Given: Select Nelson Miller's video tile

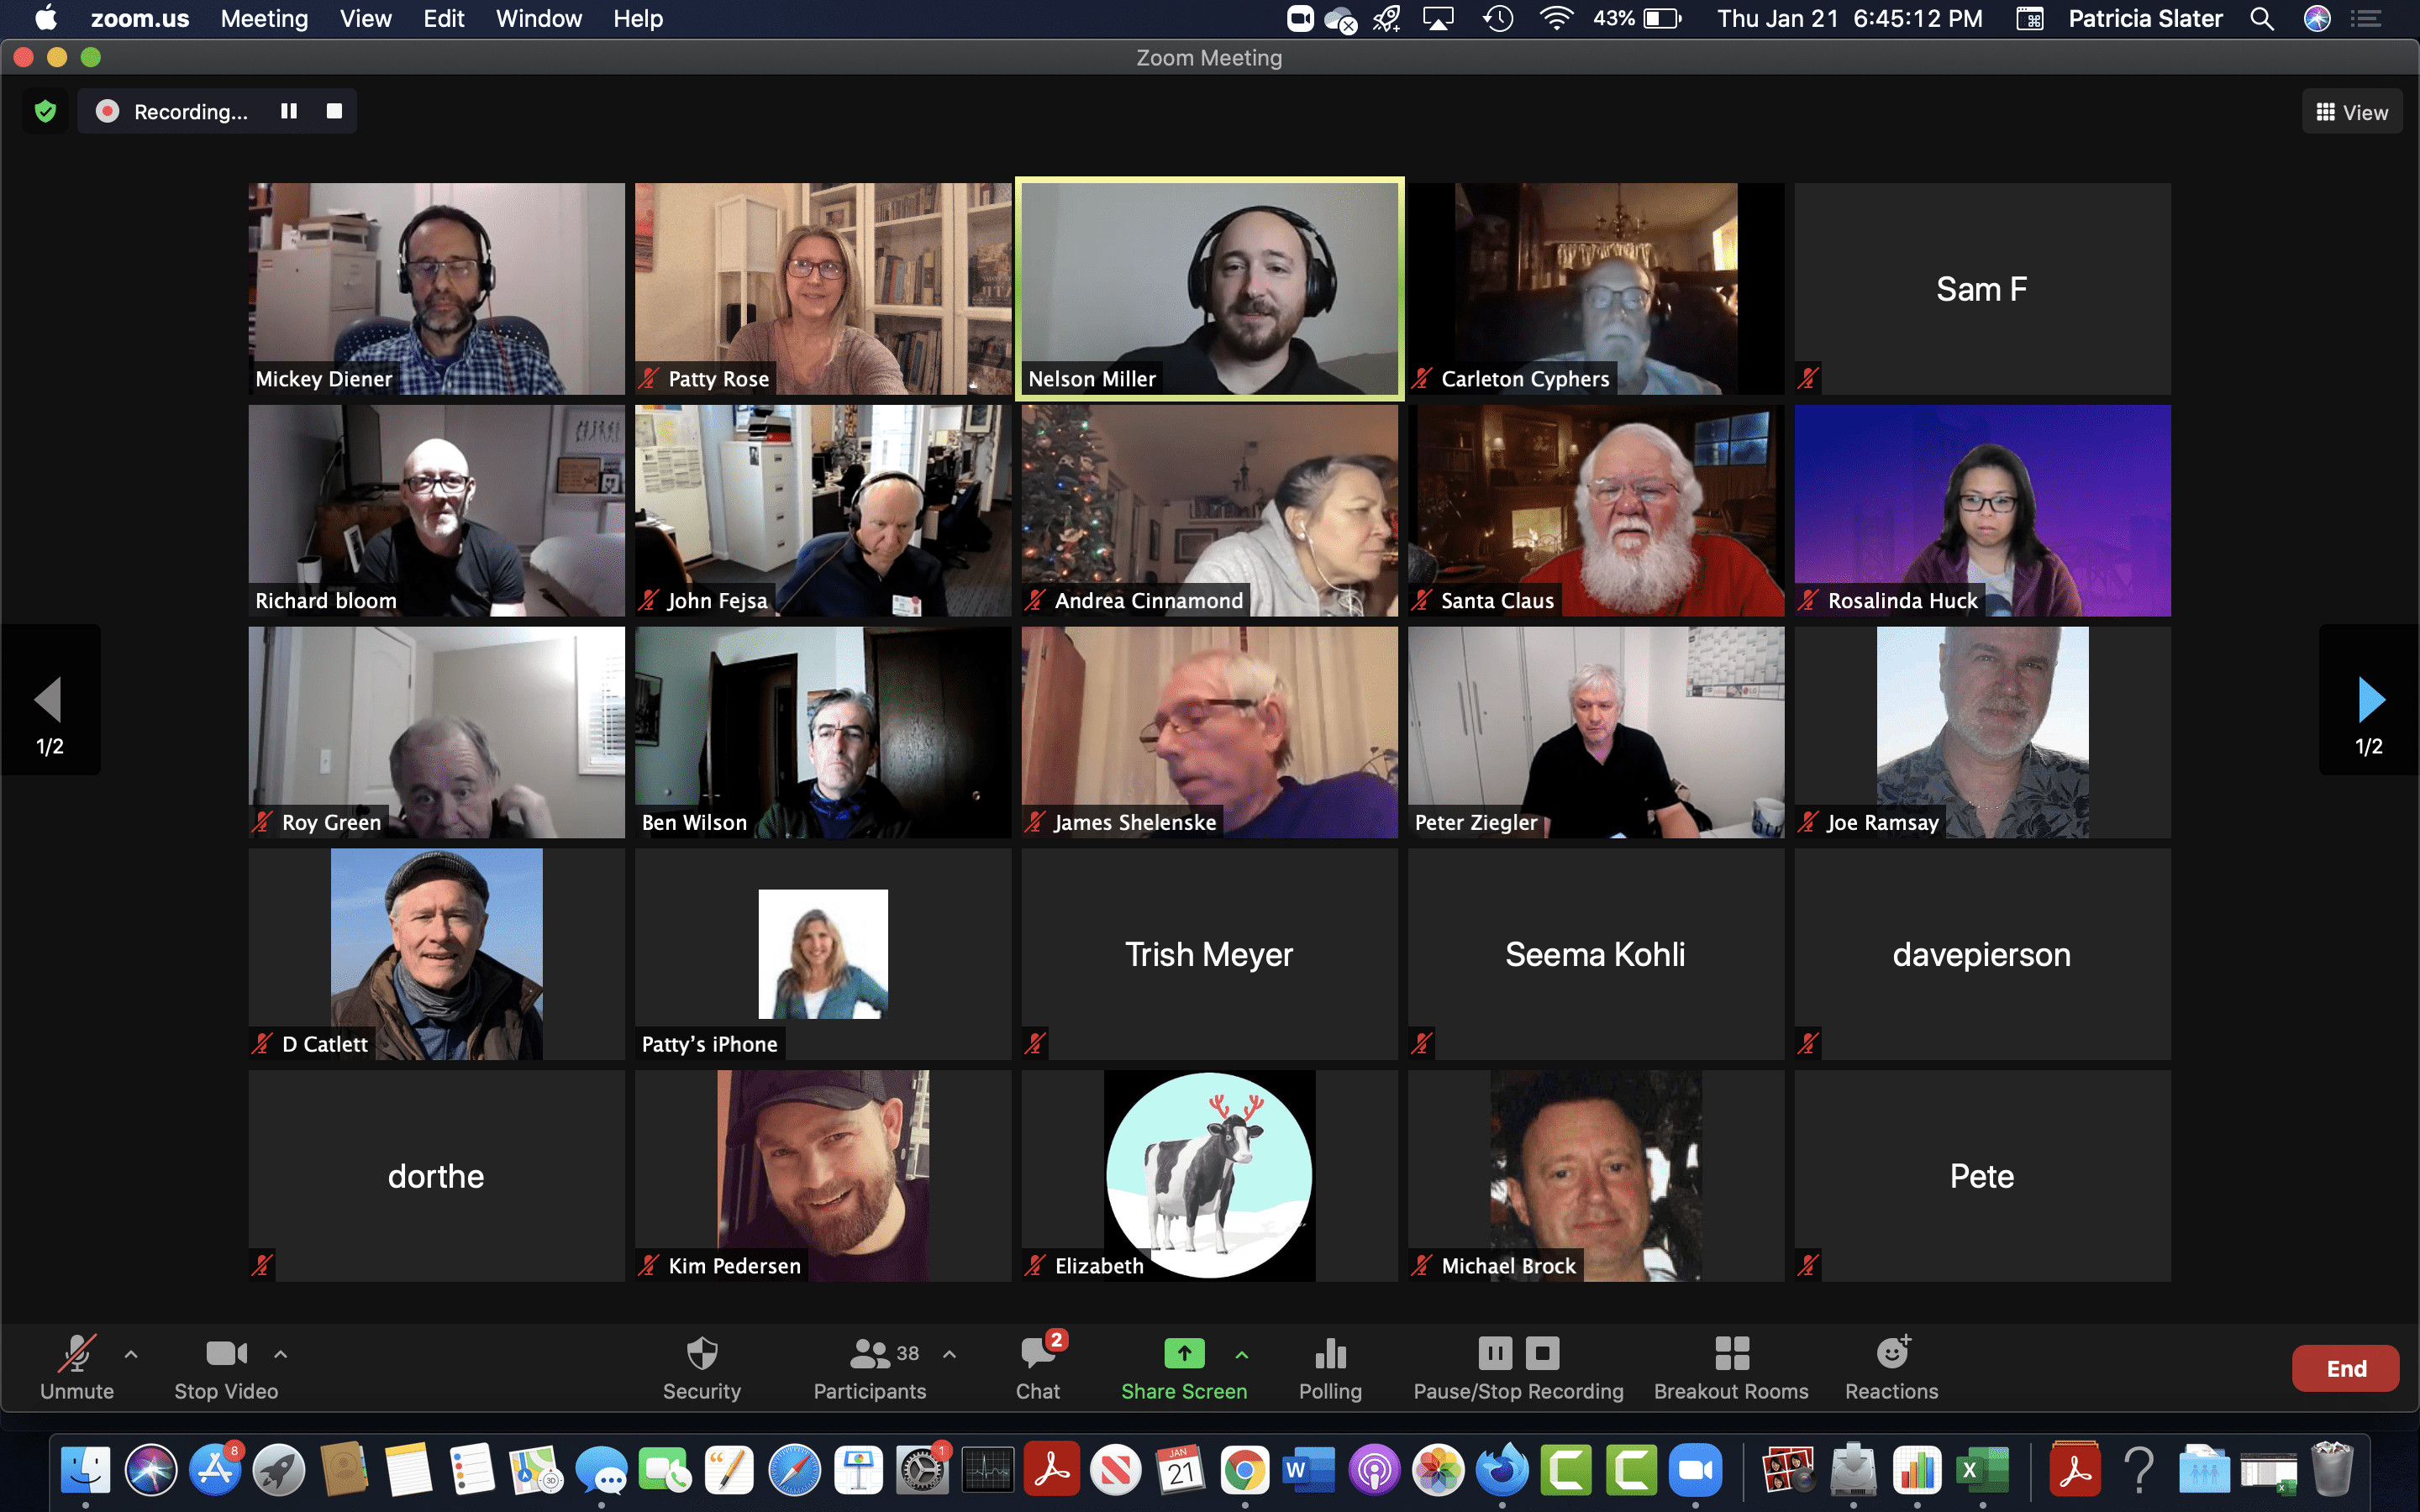Looking at the screenshot, I should coord(1209,289).
